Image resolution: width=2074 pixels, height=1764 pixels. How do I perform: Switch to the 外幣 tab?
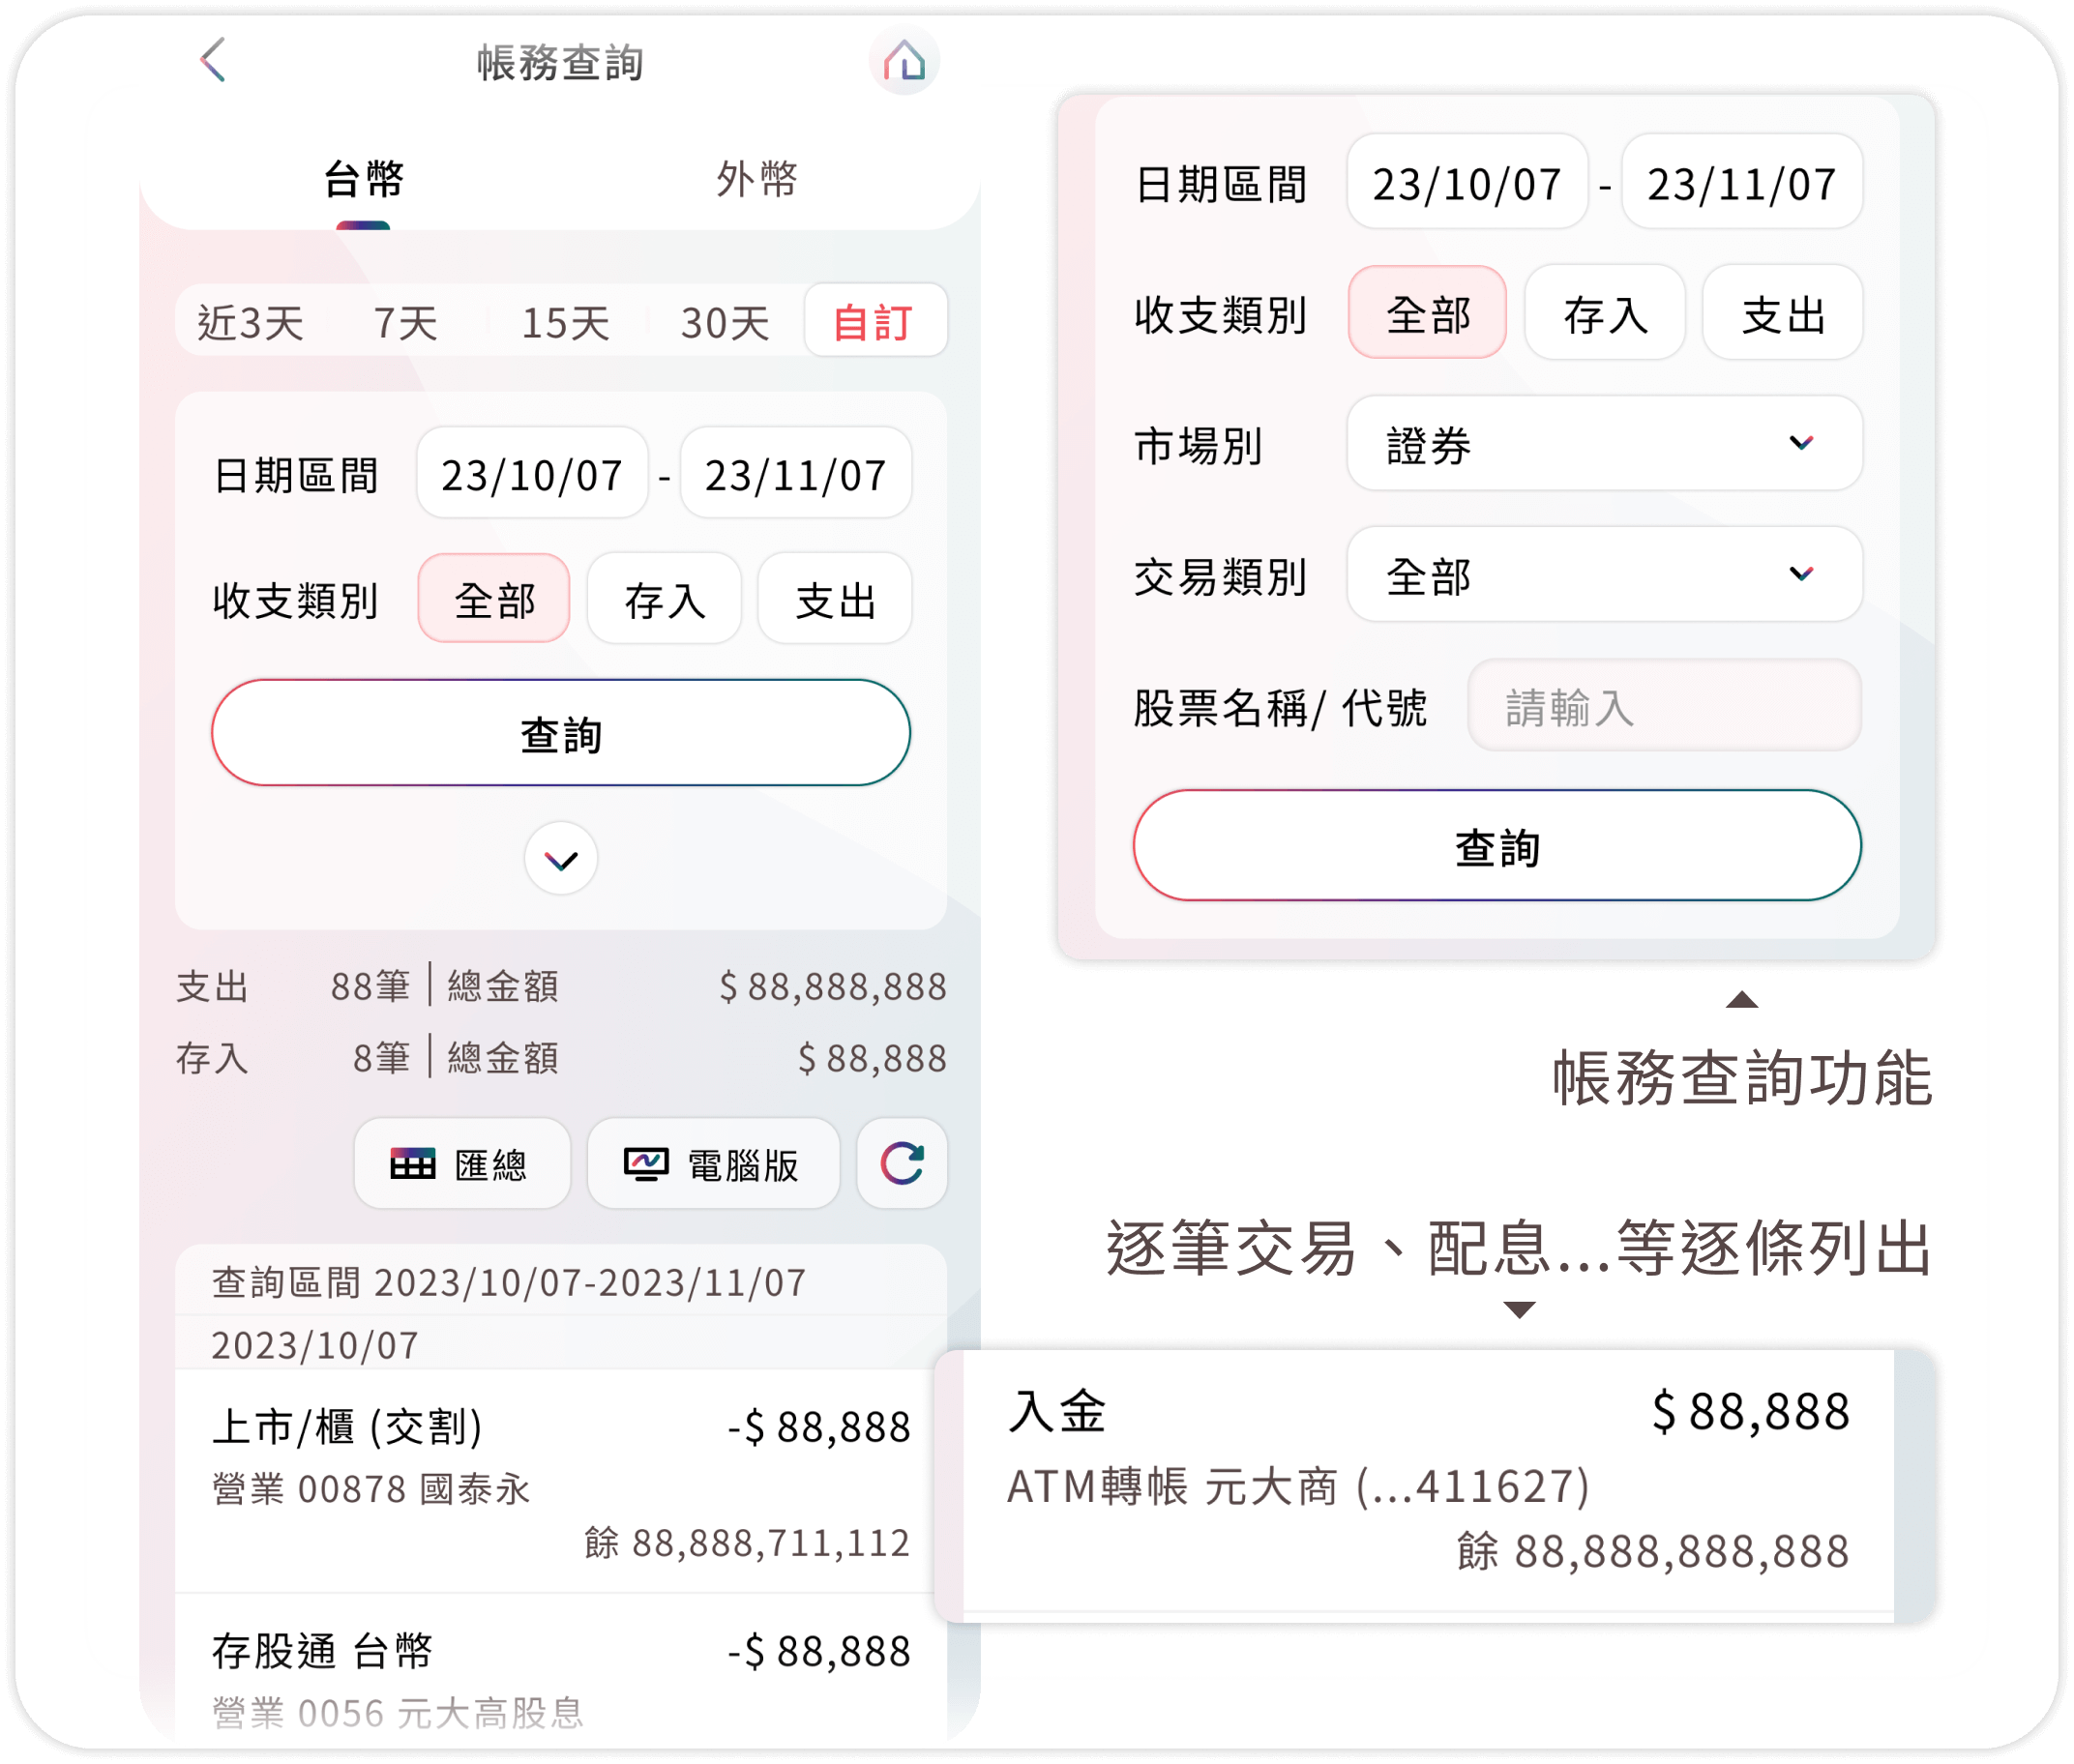(757, 179)
